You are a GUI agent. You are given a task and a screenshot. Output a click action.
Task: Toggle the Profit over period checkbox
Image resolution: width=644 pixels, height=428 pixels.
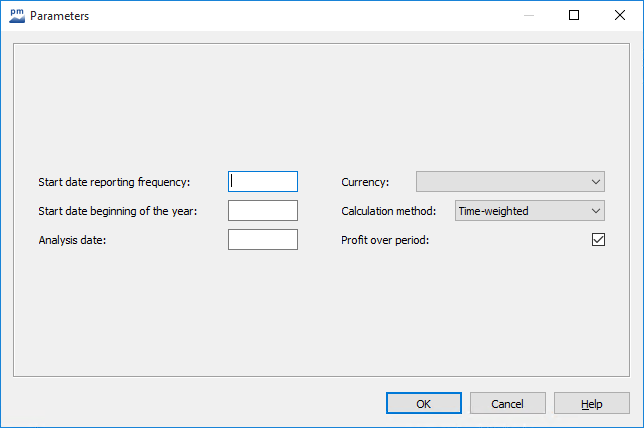coord(598,240)
